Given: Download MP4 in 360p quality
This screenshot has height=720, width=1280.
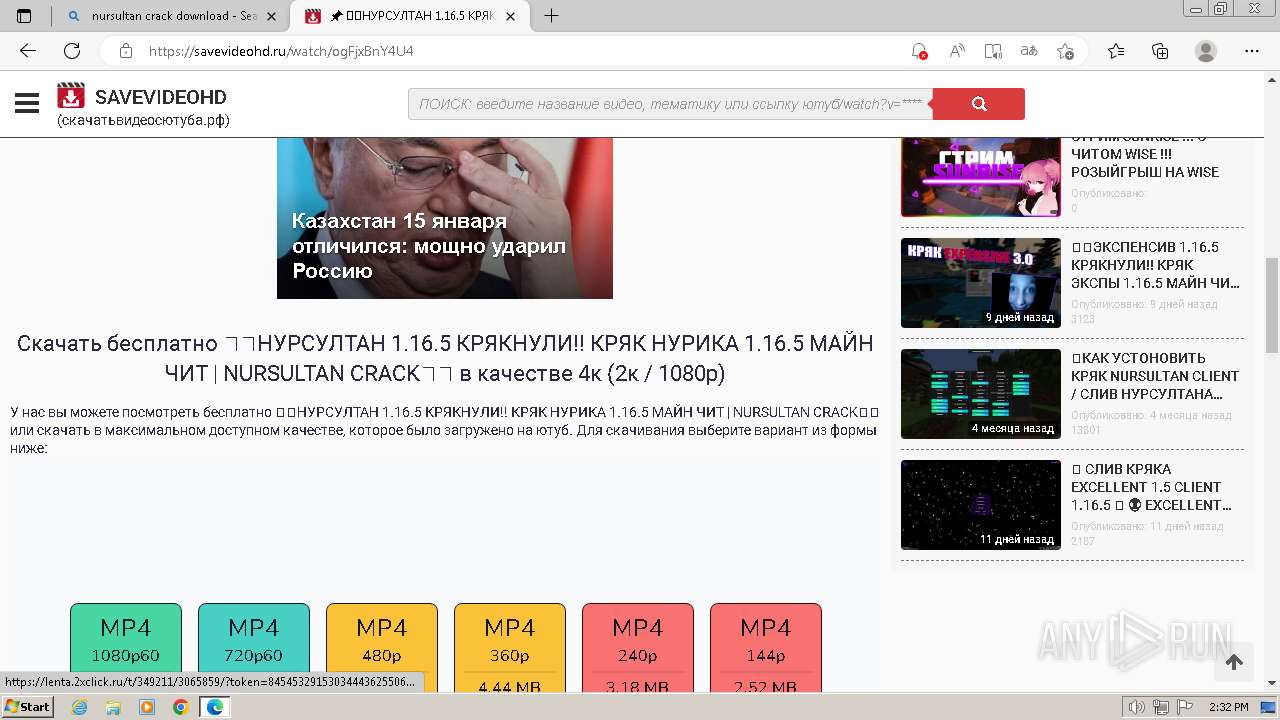Looking at the screenshot, I should click(x=510, y=648).
